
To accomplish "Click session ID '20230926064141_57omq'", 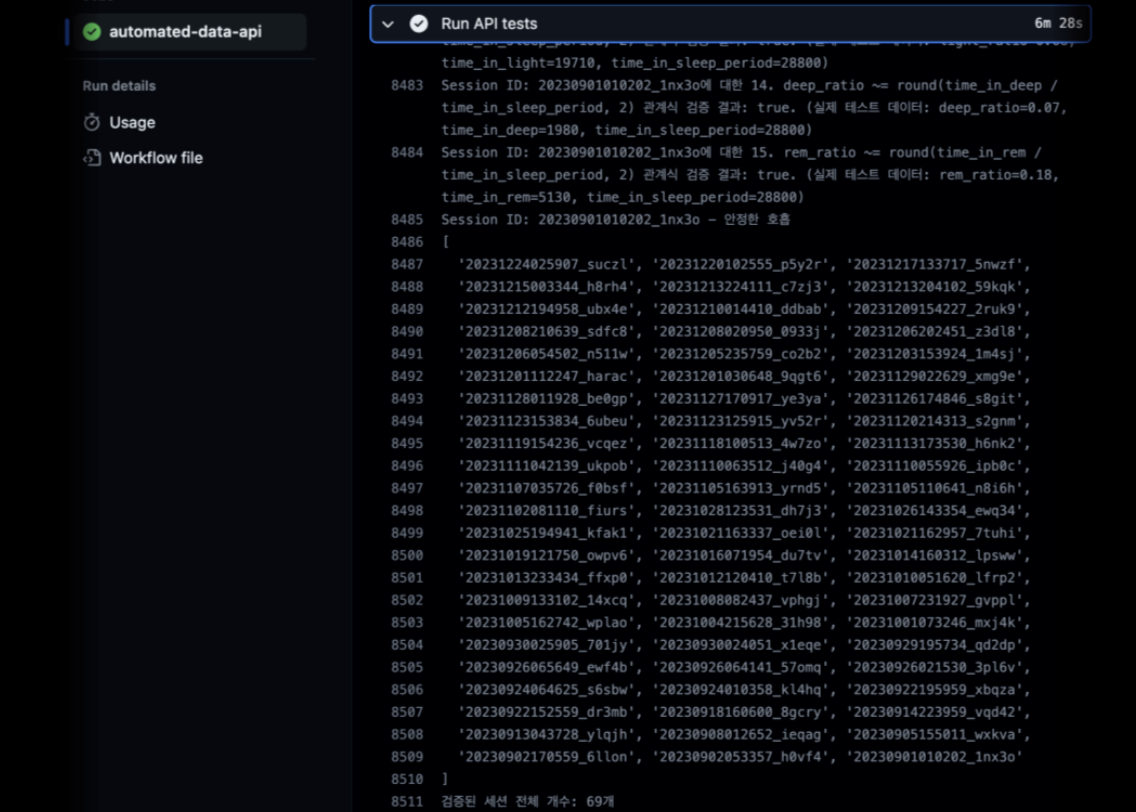I will 740,667.
